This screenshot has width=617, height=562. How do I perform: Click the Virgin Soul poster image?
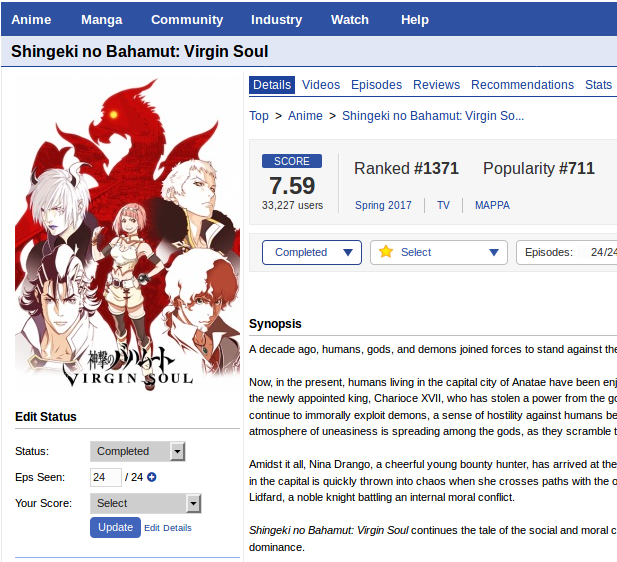pos(127,234)
